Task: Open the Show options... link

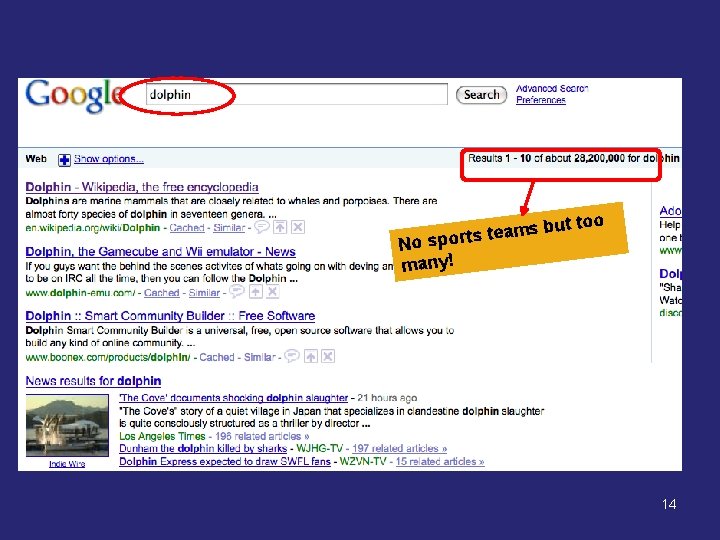Action: point(109,159)
